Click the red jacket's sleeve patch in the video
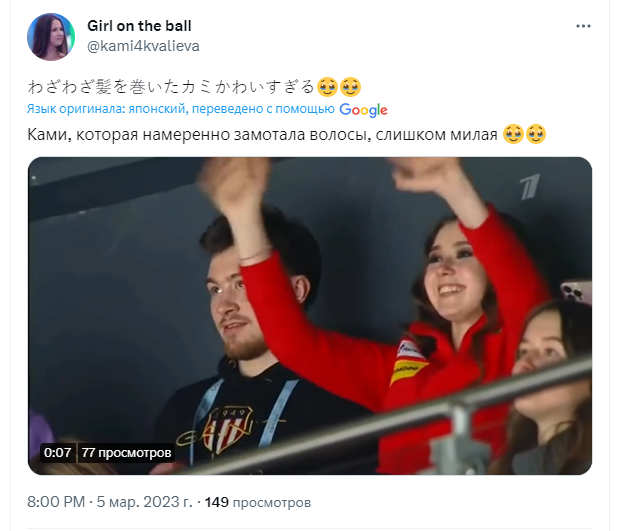622x531 pixels. 409,363
